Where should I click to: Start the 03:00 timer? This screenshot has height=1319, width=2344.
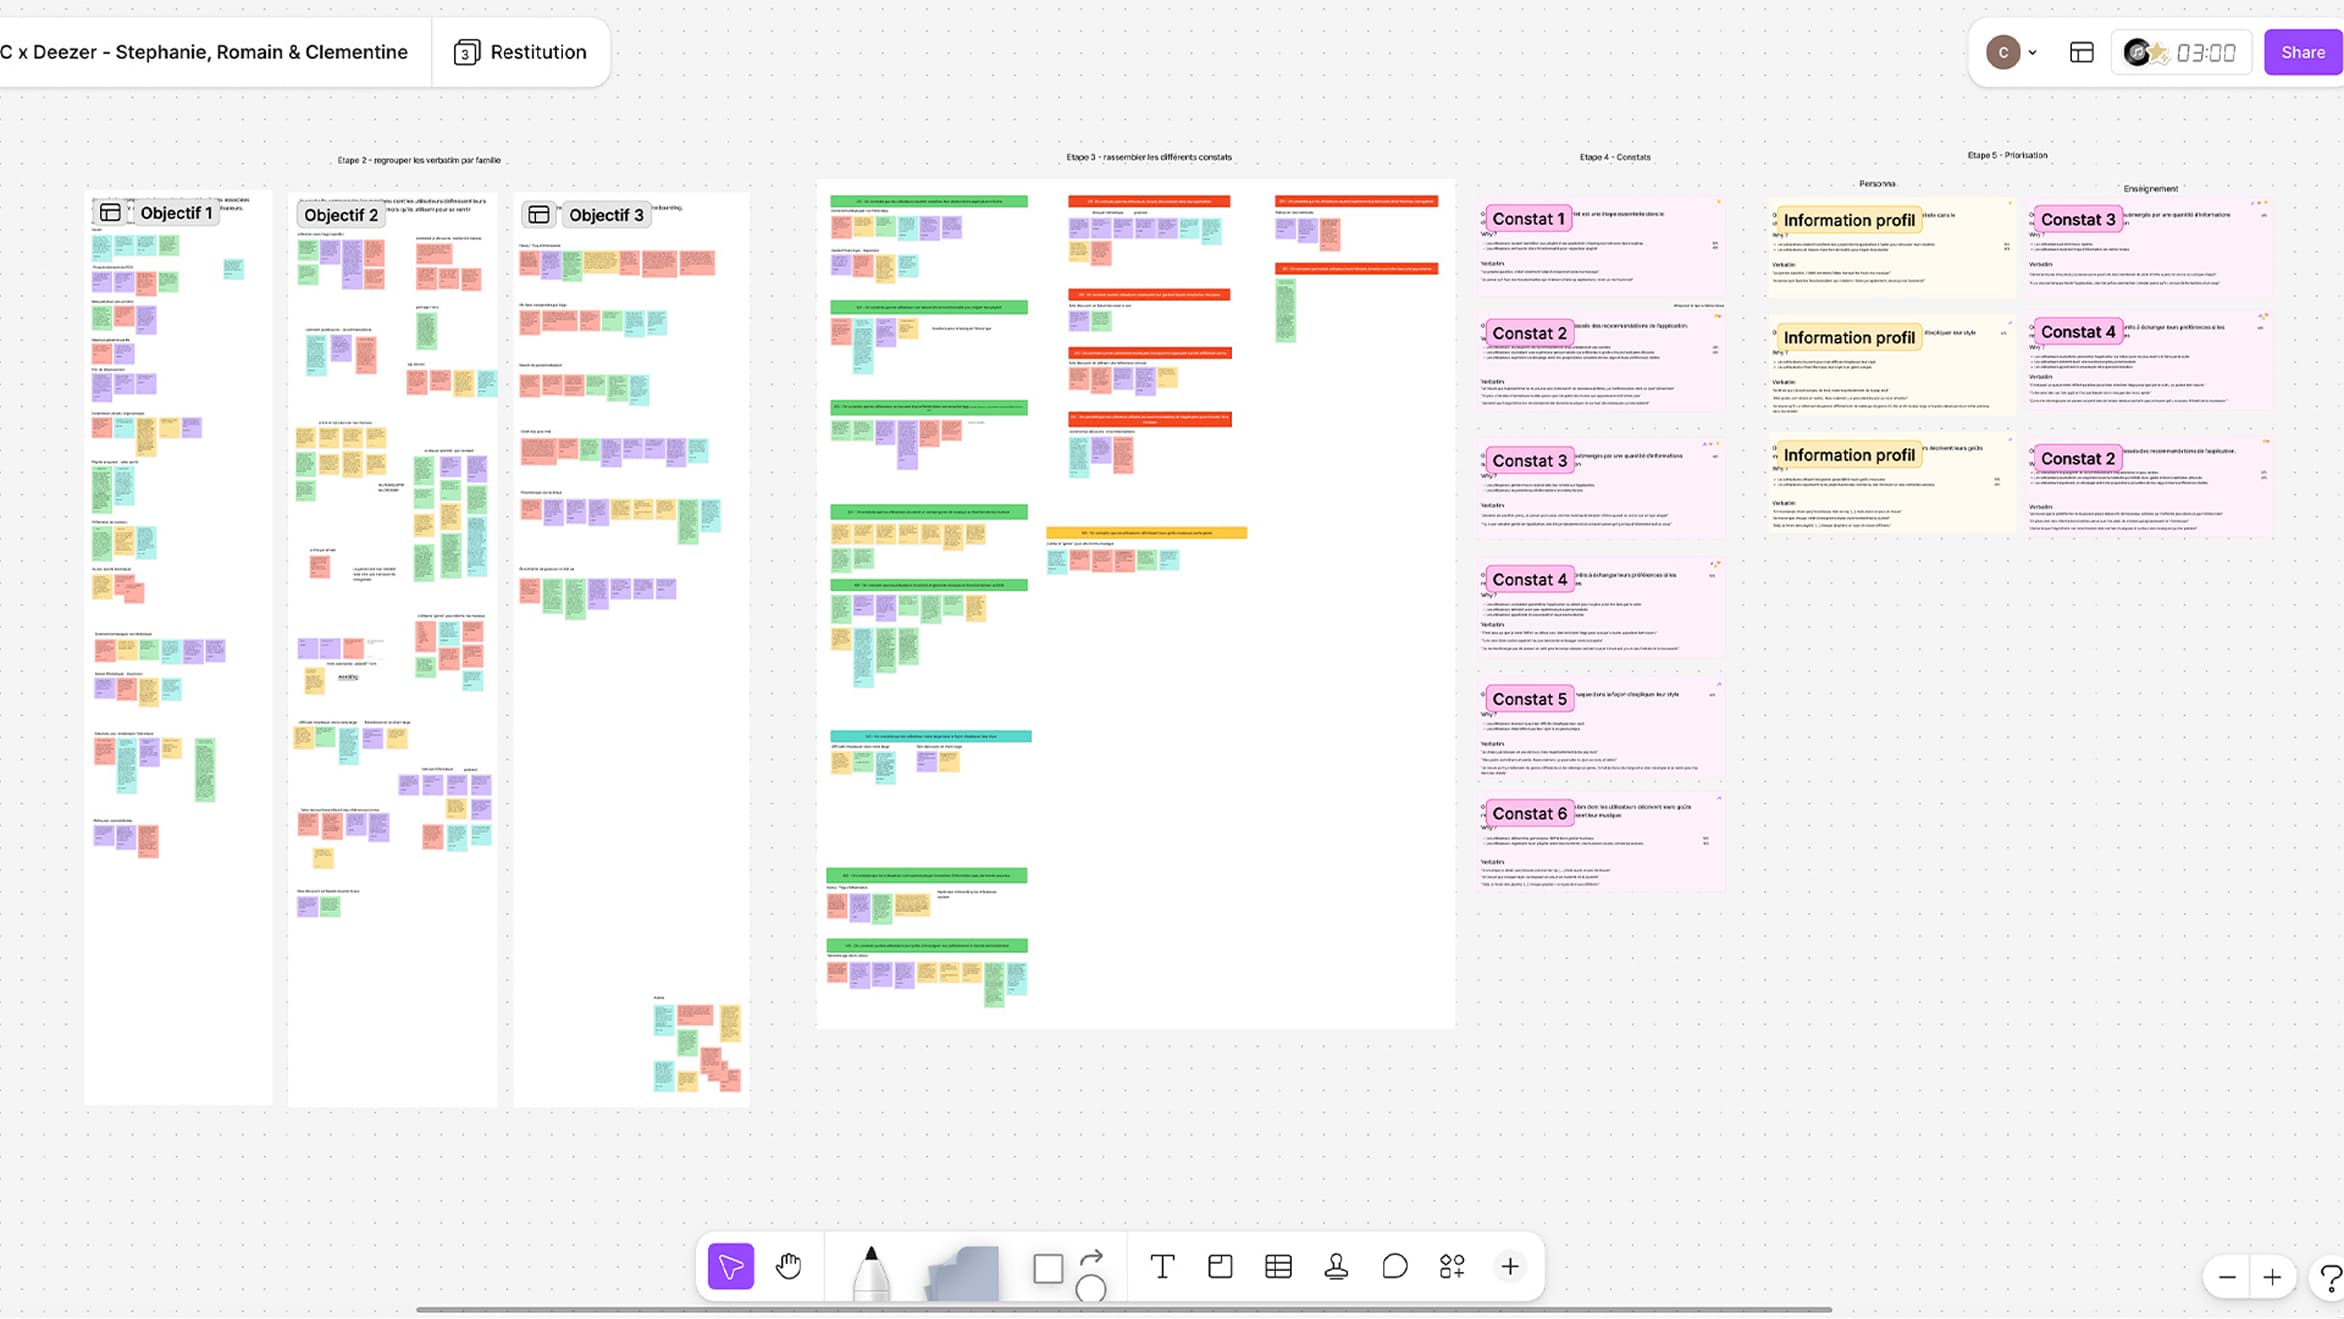coord(2183,52)
